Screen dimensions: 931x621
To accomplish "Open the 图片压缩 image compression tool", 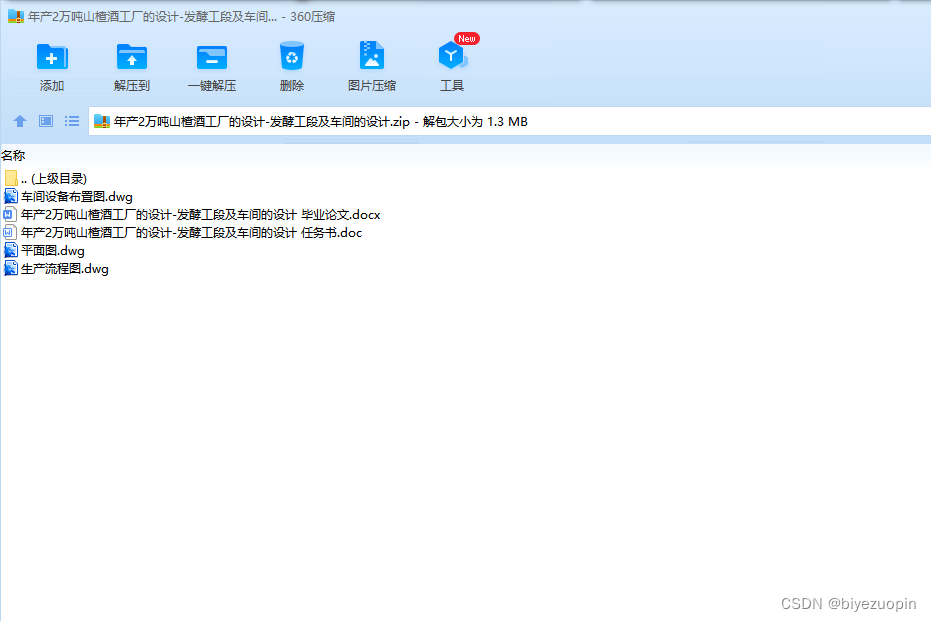I will 372,56.
